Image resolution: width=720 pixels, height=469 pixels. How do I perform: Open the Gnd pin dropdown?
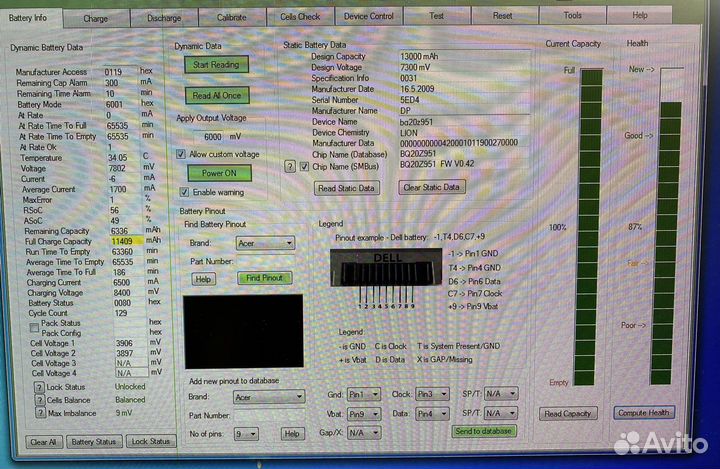(x=363, y=394)
